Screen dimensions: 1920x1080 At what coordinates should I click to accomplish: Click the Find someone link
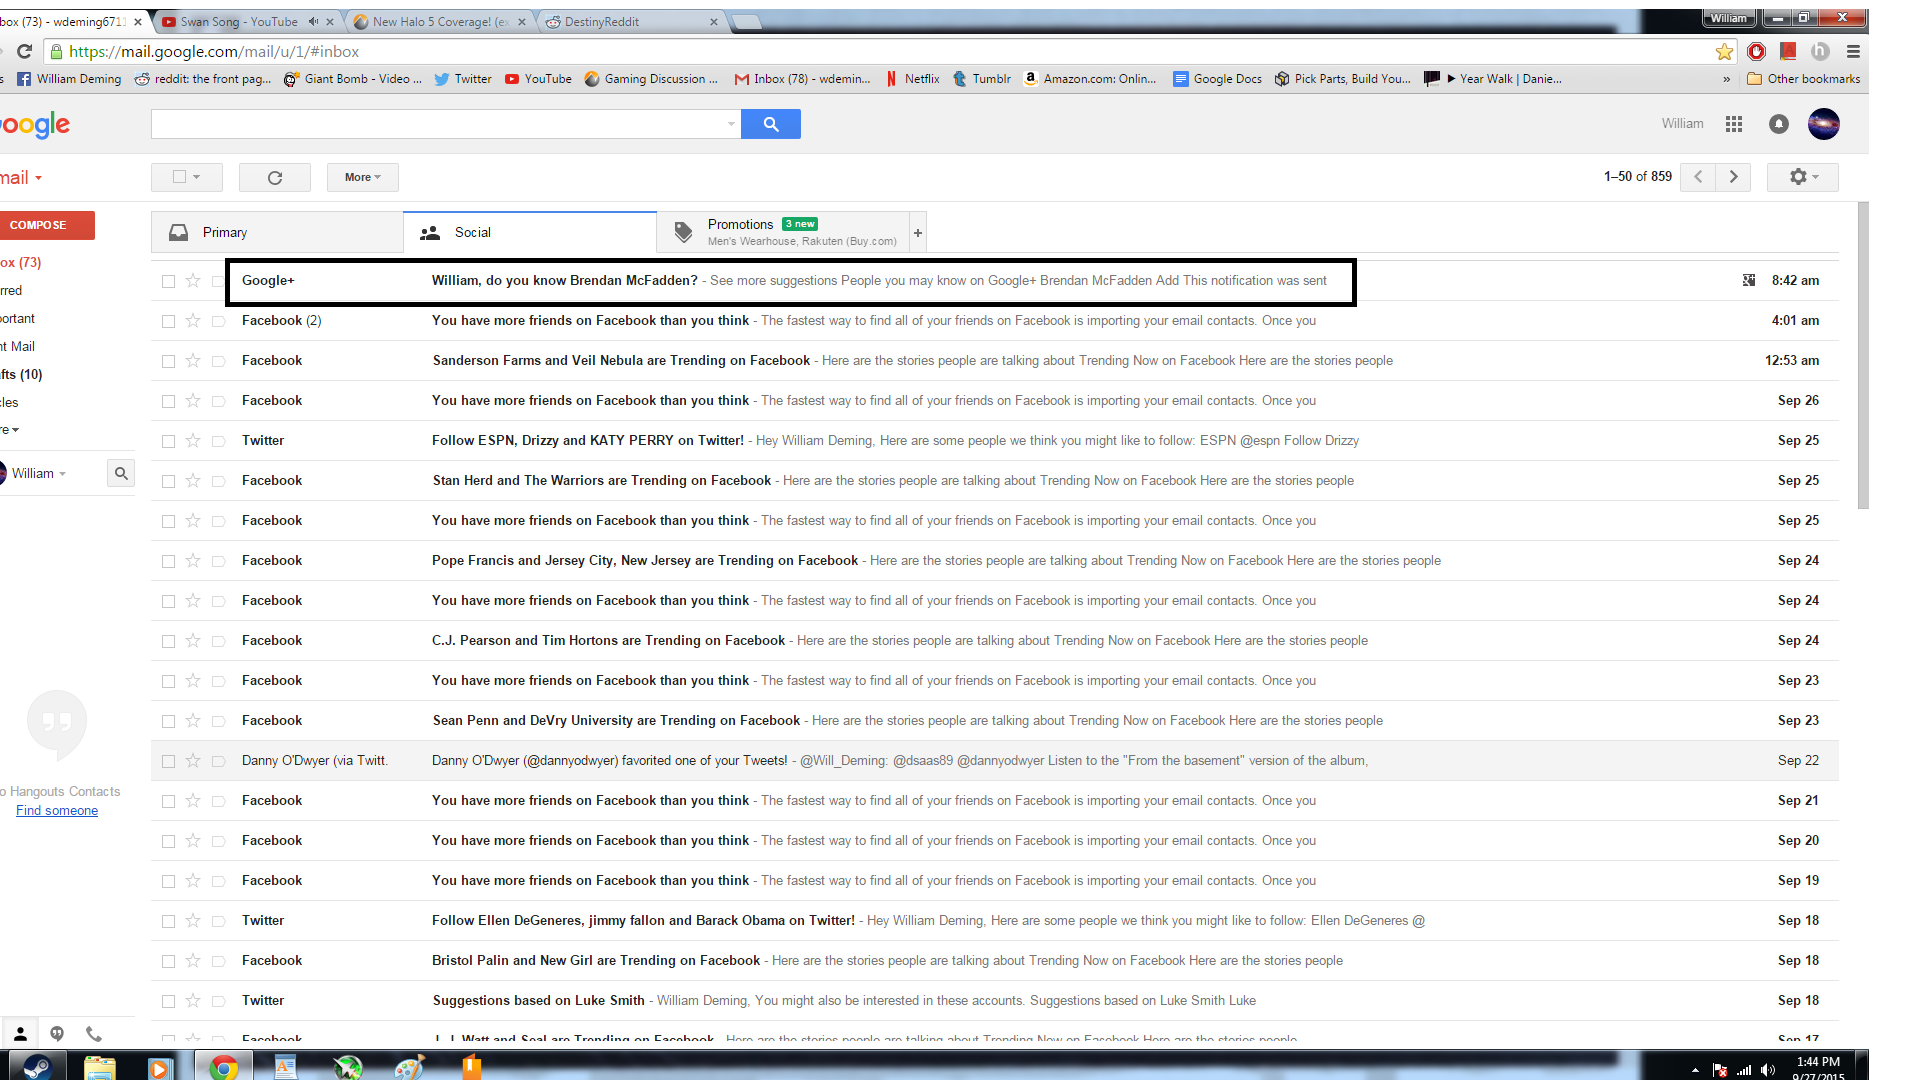pos(57,811)
